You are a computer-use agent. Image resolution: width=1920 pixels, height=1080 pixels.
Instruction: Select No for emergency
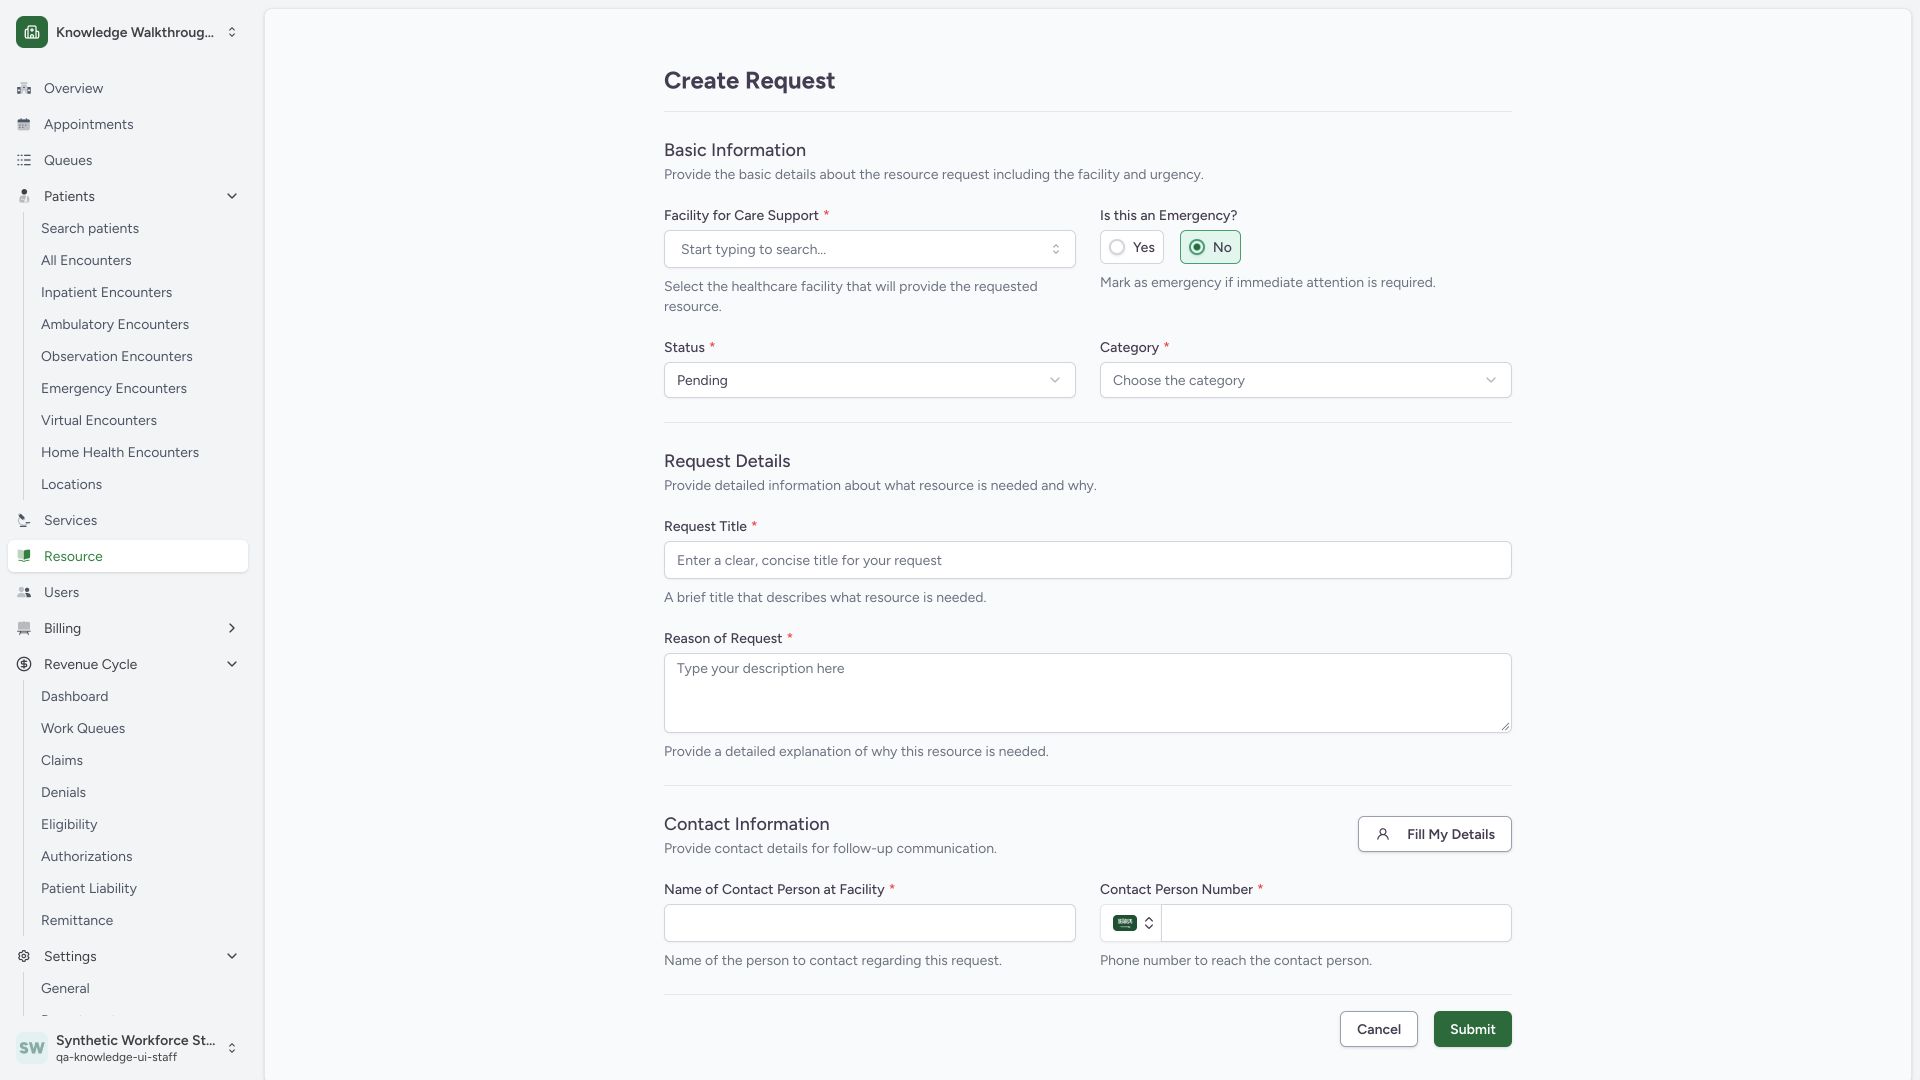(1210, 247)
